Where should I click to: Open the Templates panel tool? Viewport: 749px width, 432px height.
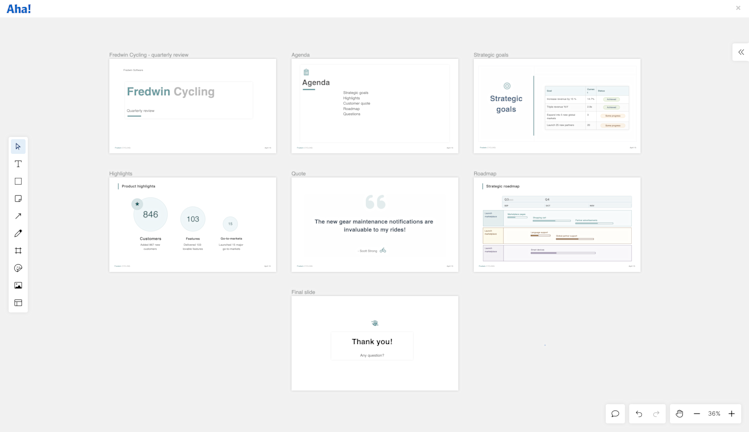click(18, 302)
